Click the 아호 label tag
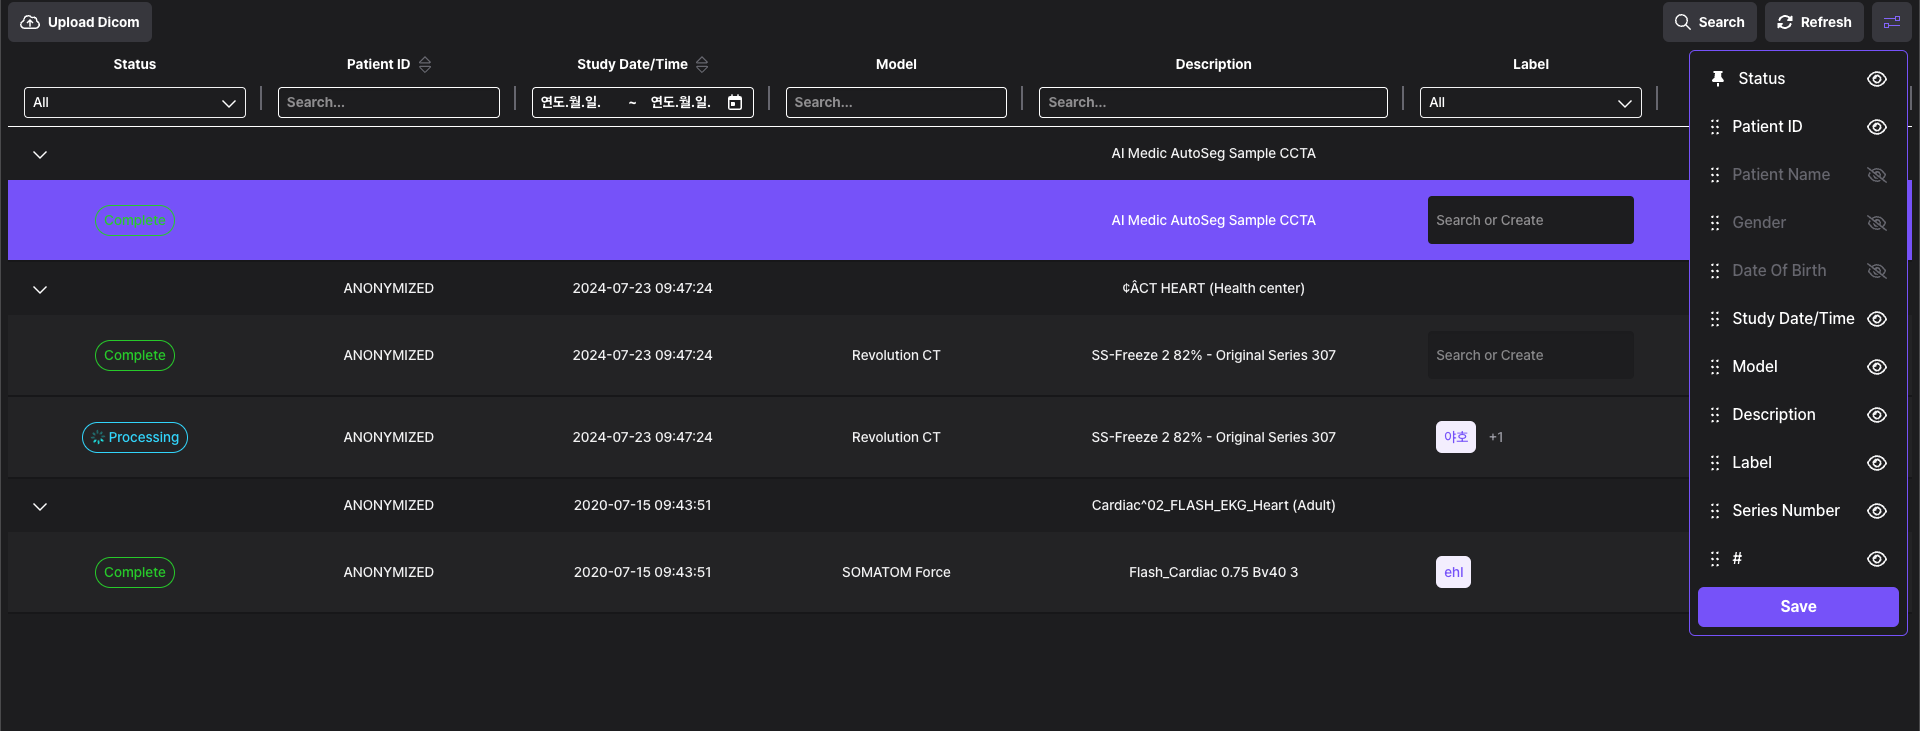 tap(1456, 437)
